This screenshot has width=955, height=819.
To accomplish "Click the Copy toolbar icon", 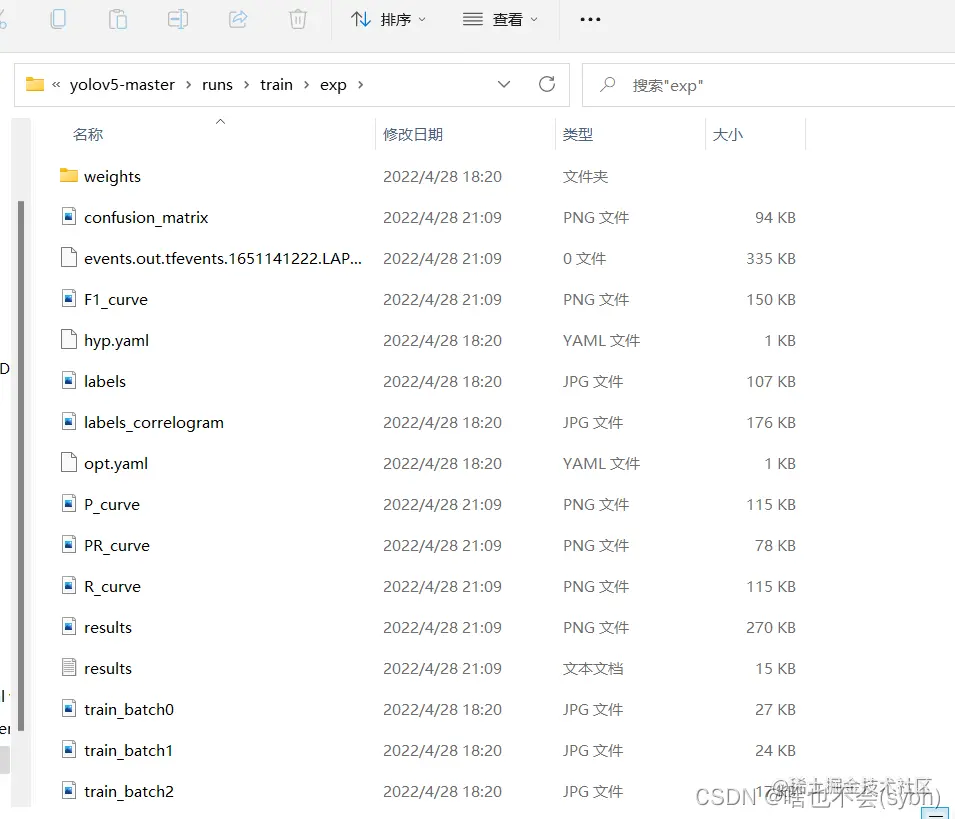I will coord(58,18).
